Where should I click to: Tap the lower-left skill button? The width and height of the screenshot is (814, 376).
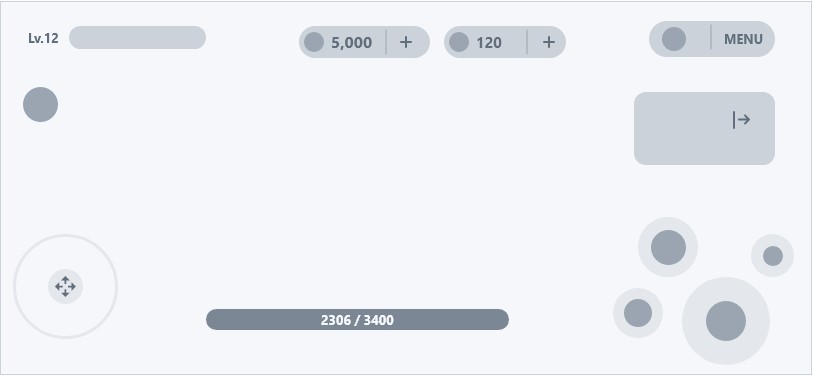coord(638,313)
